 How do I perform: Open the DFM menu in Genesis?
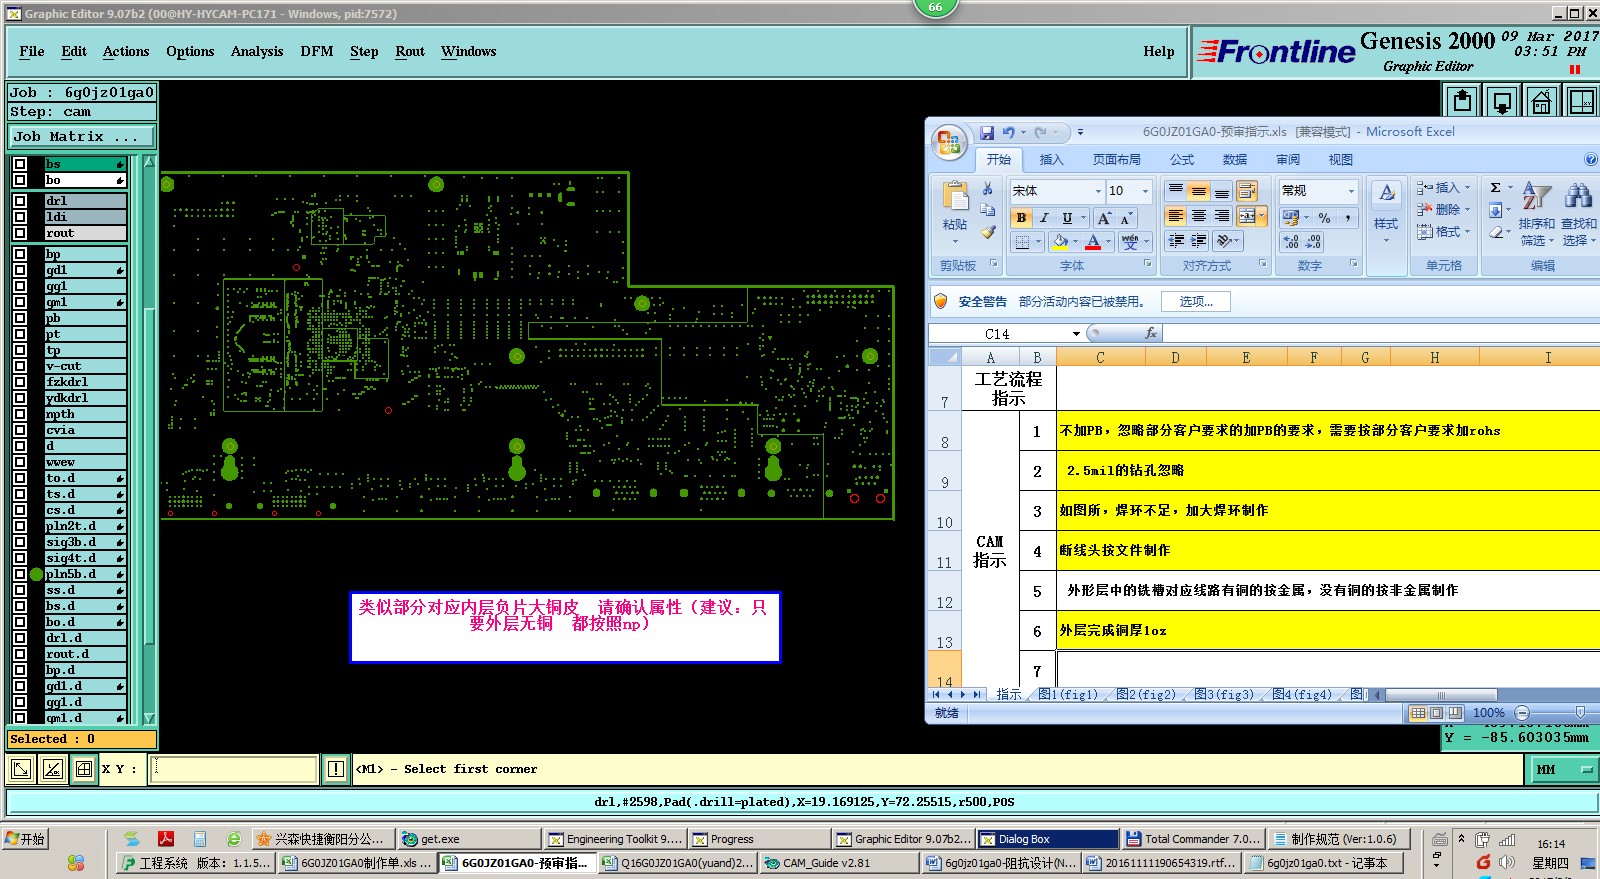pos(317,52)
